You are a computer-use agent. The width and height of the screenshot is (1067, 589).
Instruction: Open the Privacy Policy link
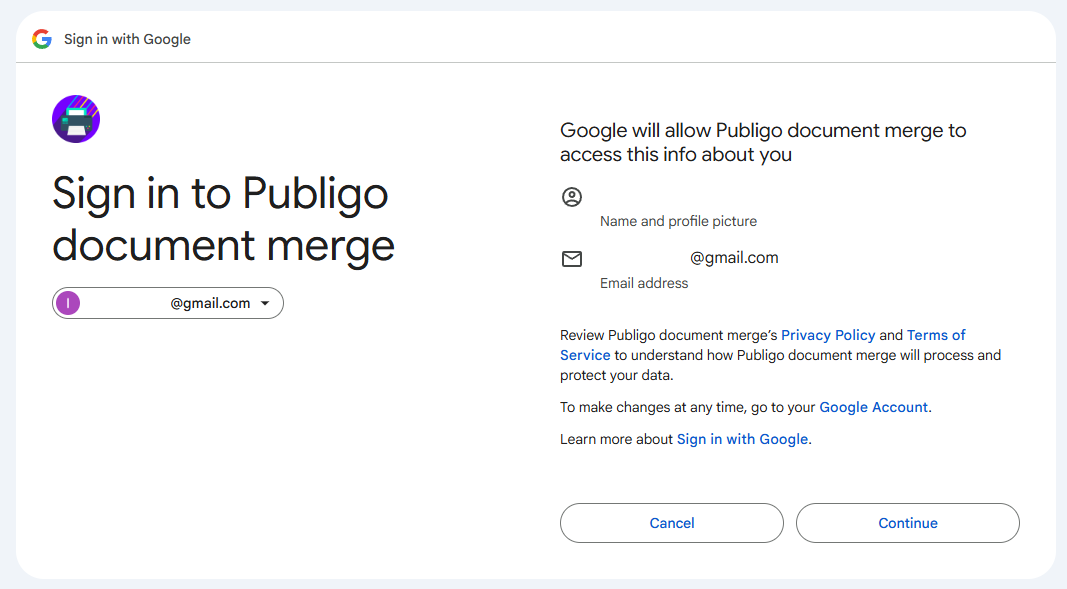pos(828,335)
